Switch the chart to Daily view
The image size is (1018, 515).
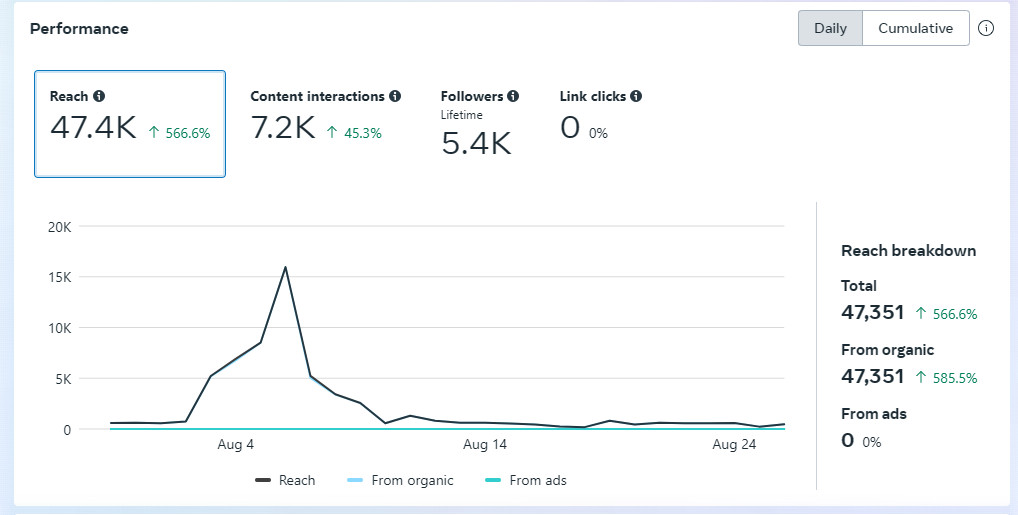click(x=830, y=28)
